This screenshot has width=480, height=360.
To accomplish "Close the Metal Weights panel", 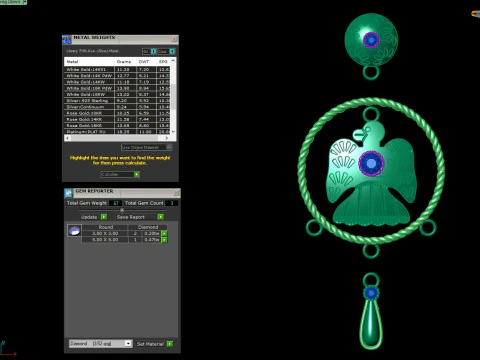I will (x=174, y=39).
